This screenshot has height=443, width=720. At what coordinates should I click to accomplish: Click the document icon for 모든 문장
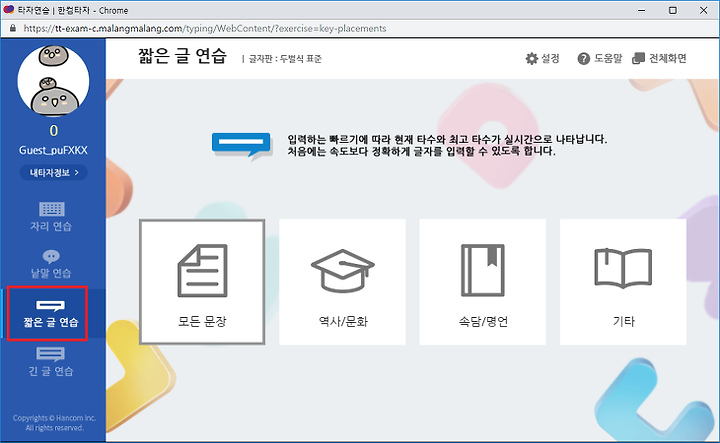(x=202, y=270)
